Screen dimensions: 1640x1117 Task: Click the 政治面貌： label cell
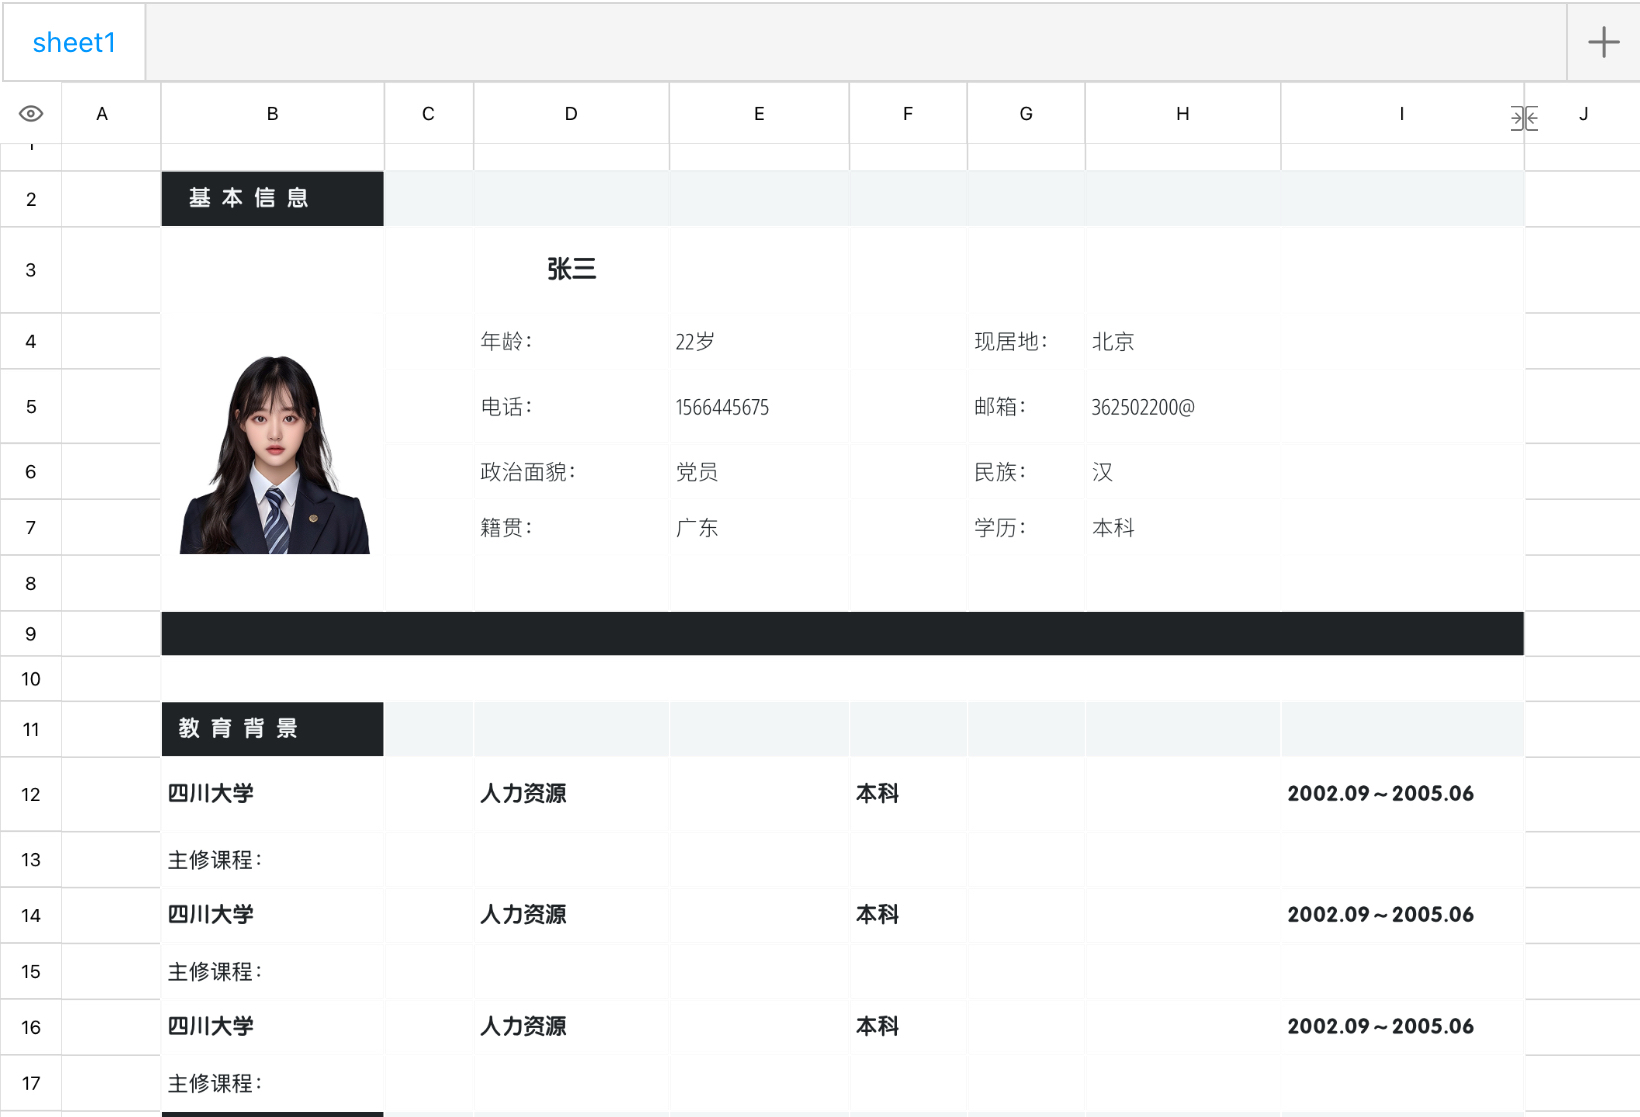click(571, 472)
